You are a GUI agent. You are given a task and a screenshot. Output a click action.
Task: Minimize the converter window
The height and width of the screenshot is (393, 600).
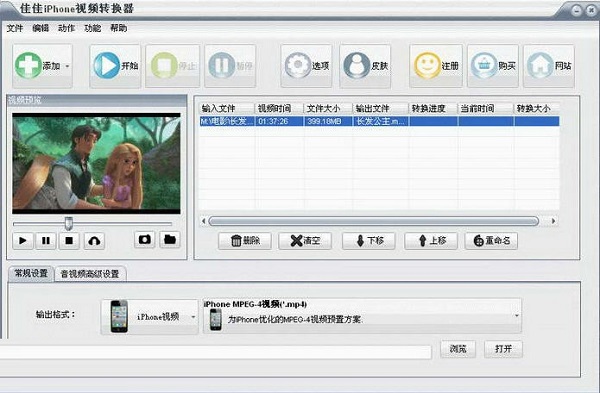coord(576,10)
